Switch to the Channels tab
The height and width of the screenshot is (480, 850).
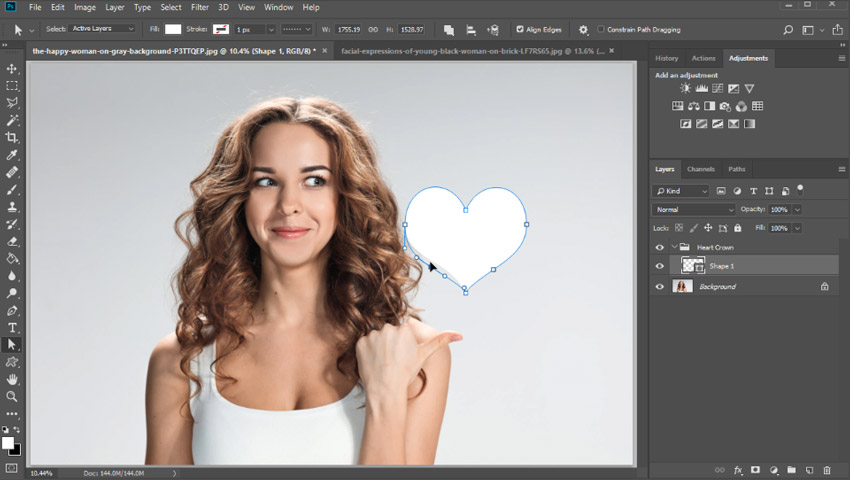(700, 169)
